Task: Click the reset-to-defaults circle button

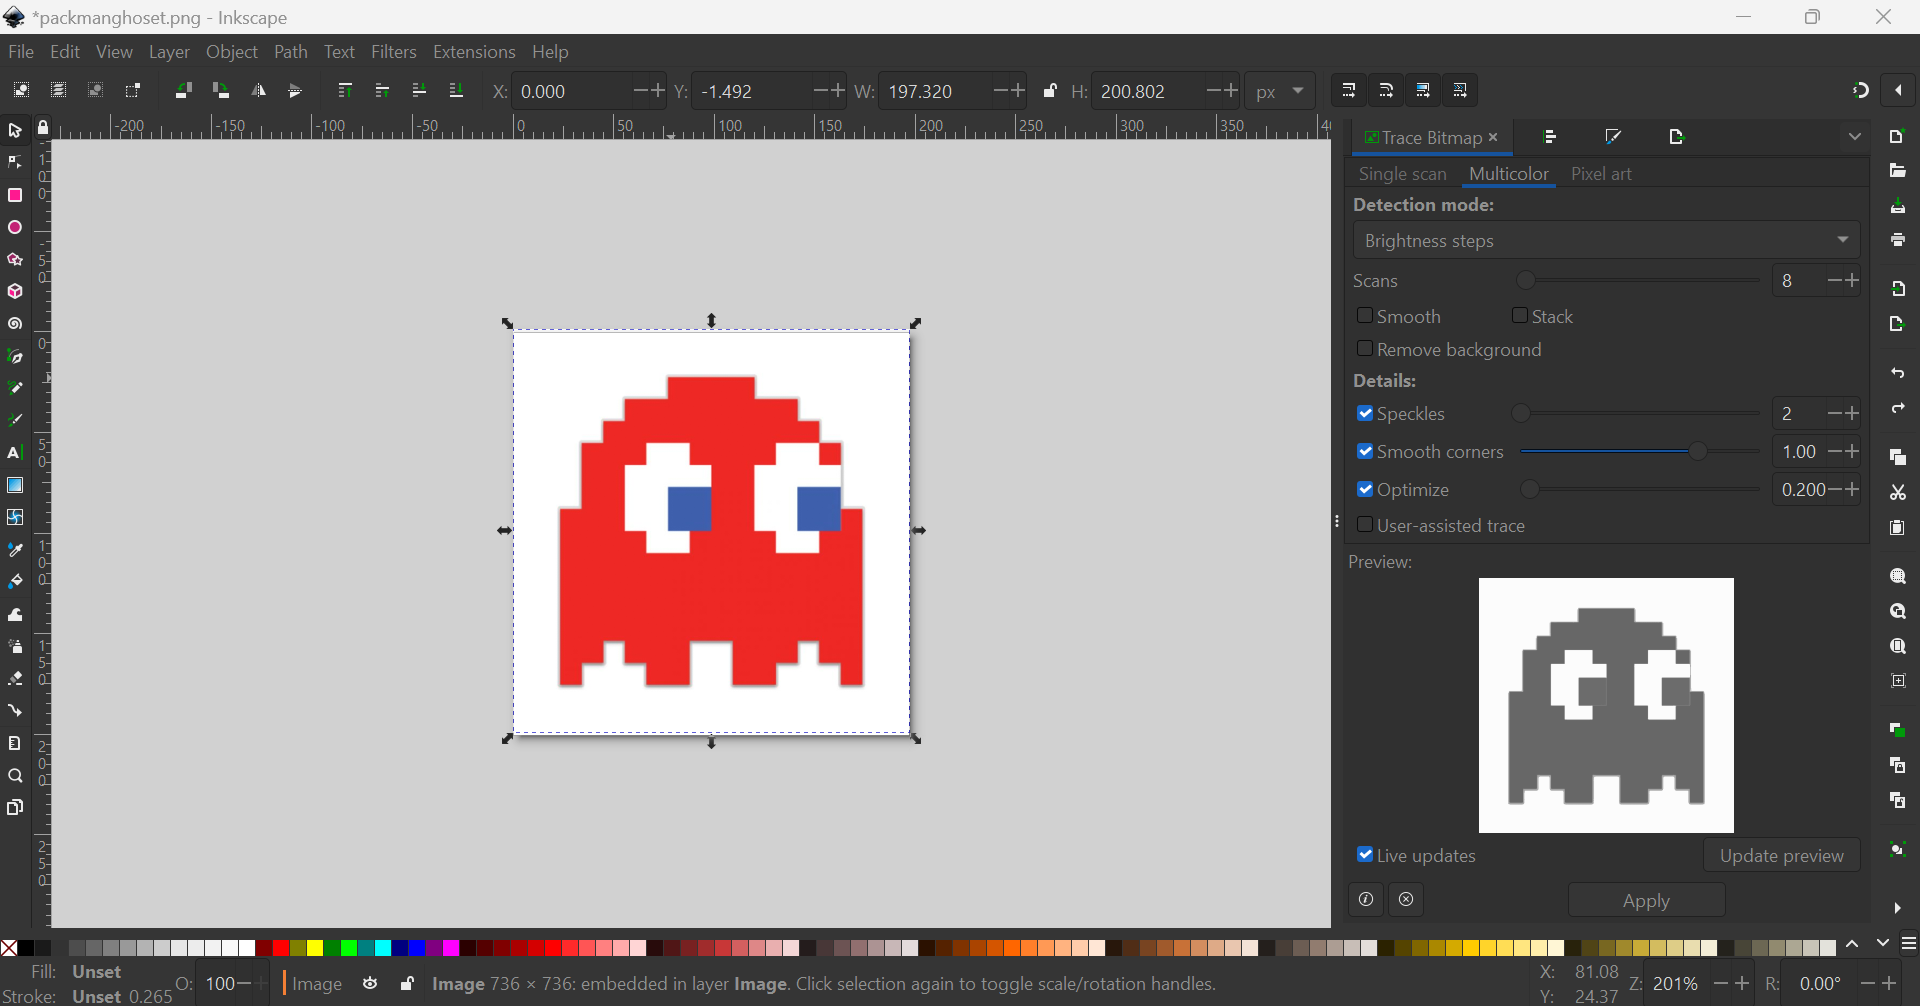Action: click(x=1366, y=900)
